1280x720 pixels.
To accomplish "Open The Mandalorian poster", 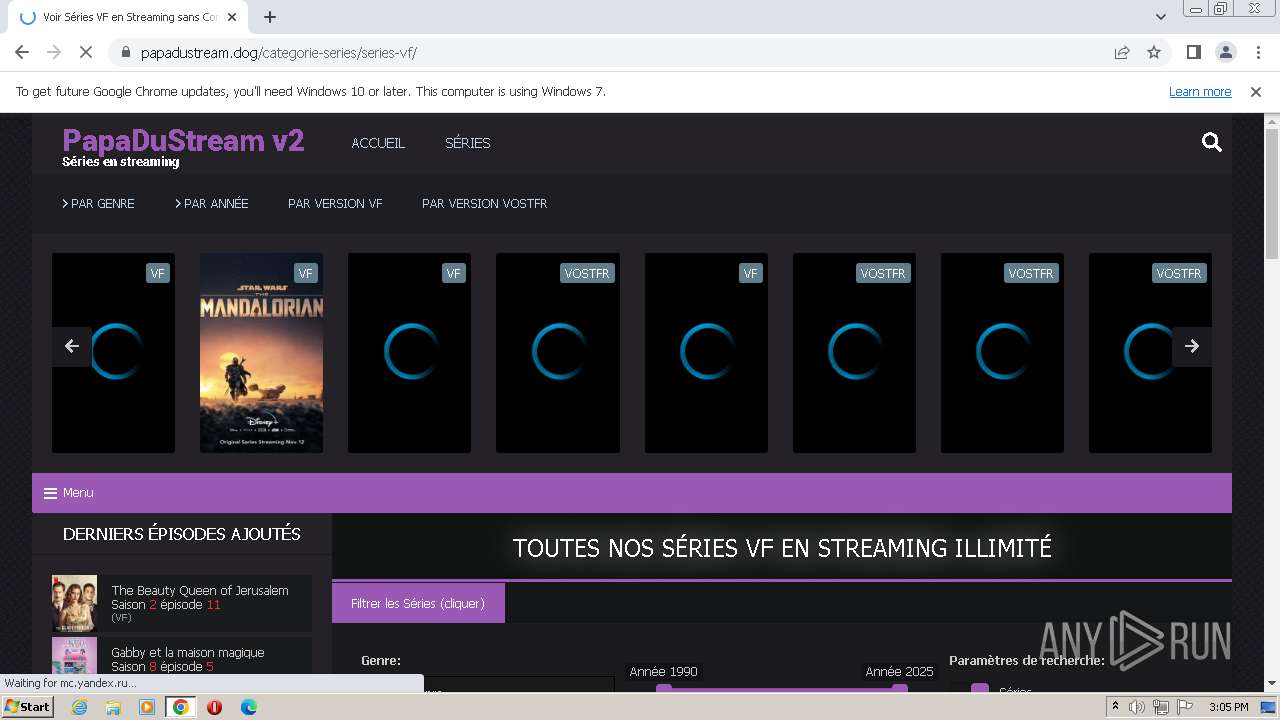I will pos(261,353).
